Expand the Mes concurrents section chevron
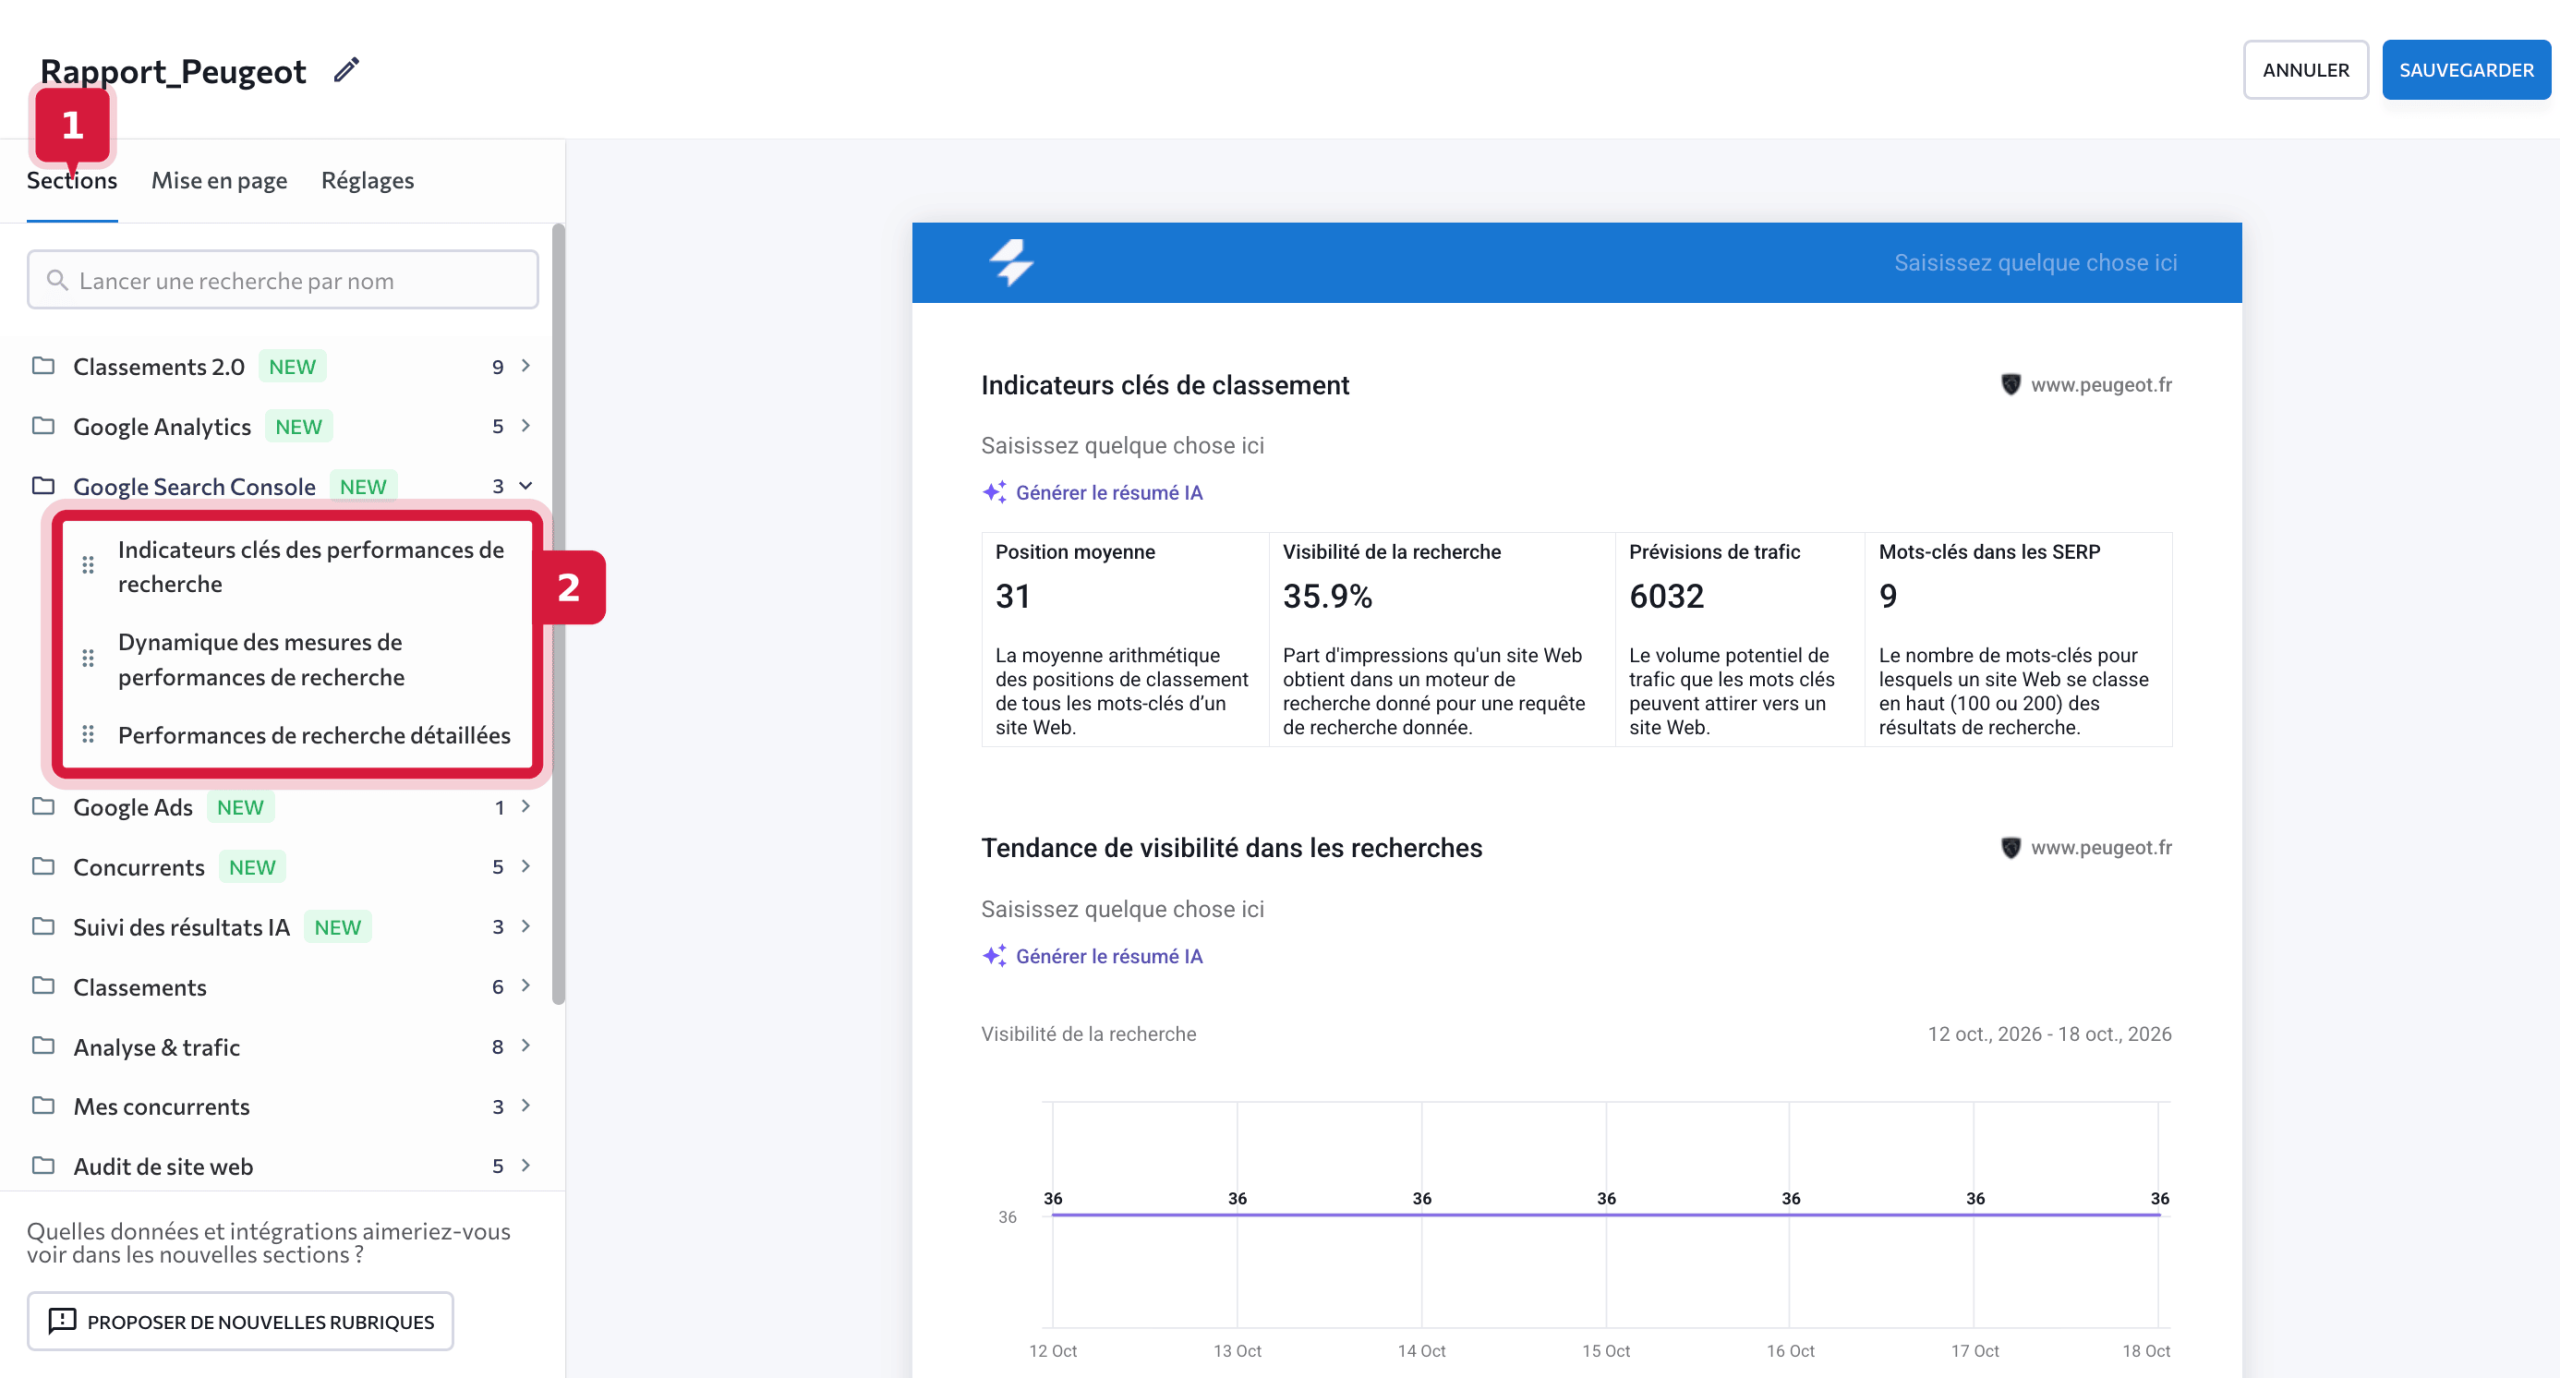This screenshot has height=1378, width=2560. pos(526,1106)
